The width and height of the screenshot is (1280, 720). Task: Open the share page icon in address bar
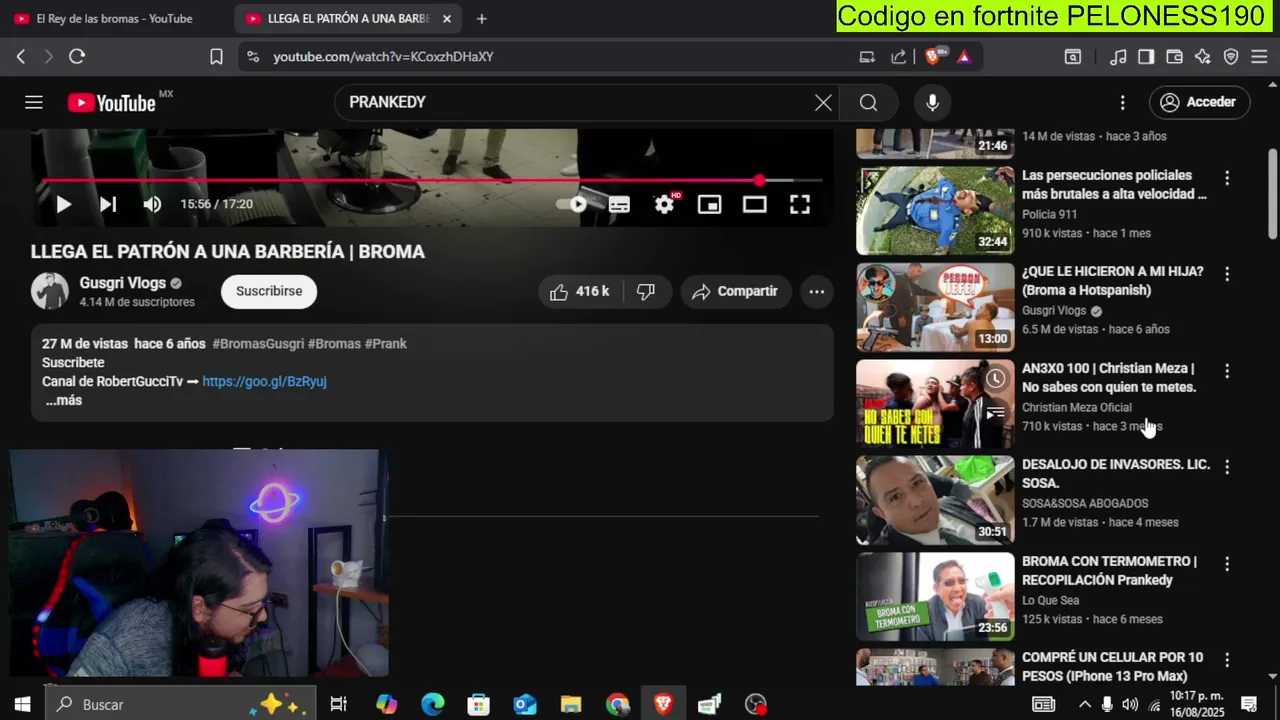click(899, 57)
